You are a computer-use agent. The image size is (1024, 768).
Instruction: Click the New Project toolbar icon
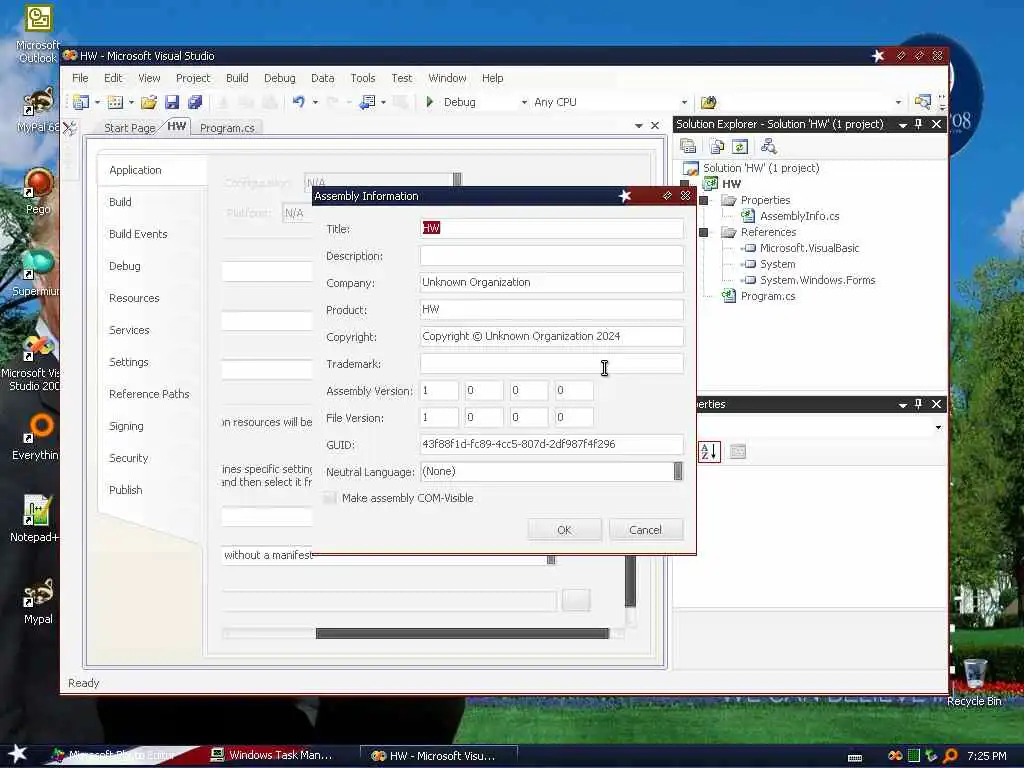tap(80, 102)
